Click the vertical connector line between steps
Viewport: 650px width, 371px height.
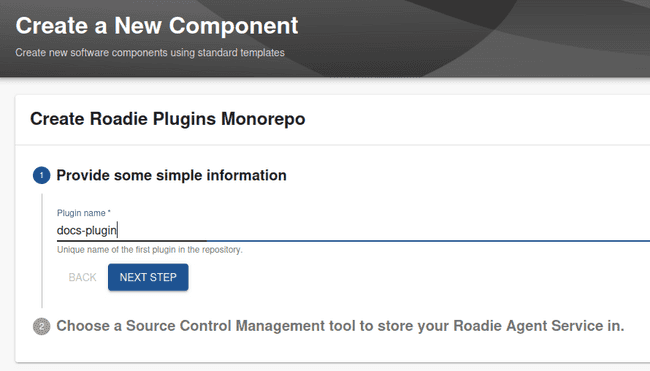[x=42, y=251]
